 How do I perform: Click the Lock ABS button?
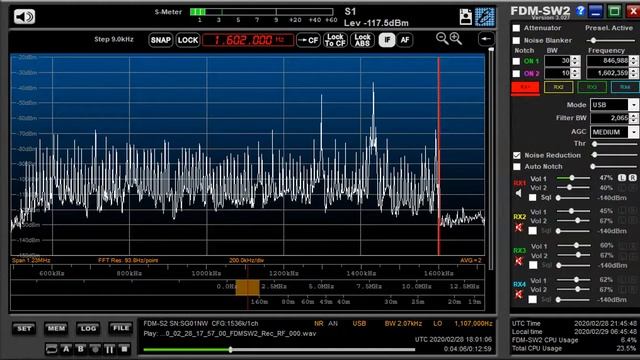click(362, 40)
